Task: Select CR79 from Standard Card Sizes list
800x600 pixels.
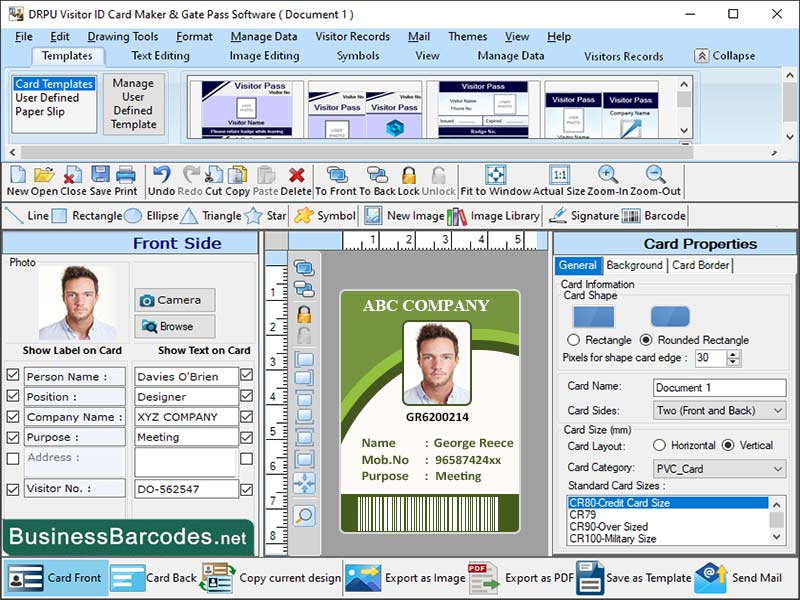Action: click(585, 517)
